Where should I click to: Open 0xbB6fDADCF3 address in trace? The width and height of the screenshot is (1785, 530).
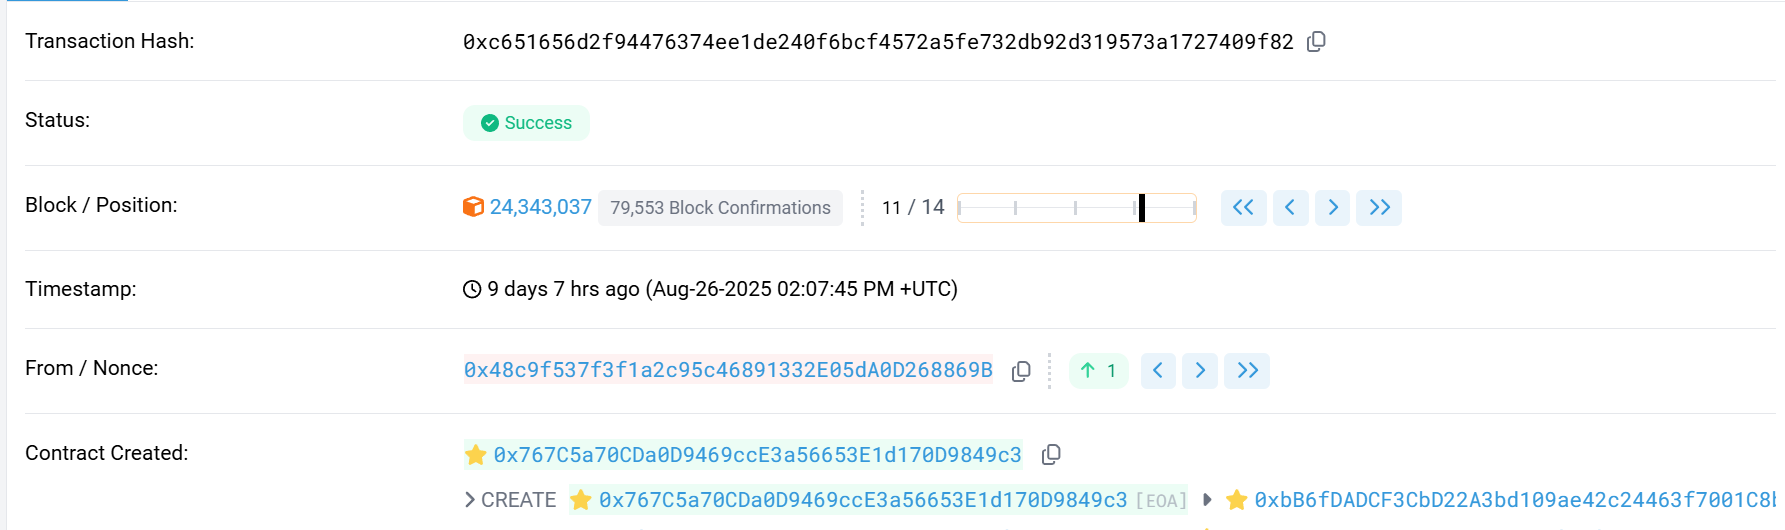coord(1515,500)
